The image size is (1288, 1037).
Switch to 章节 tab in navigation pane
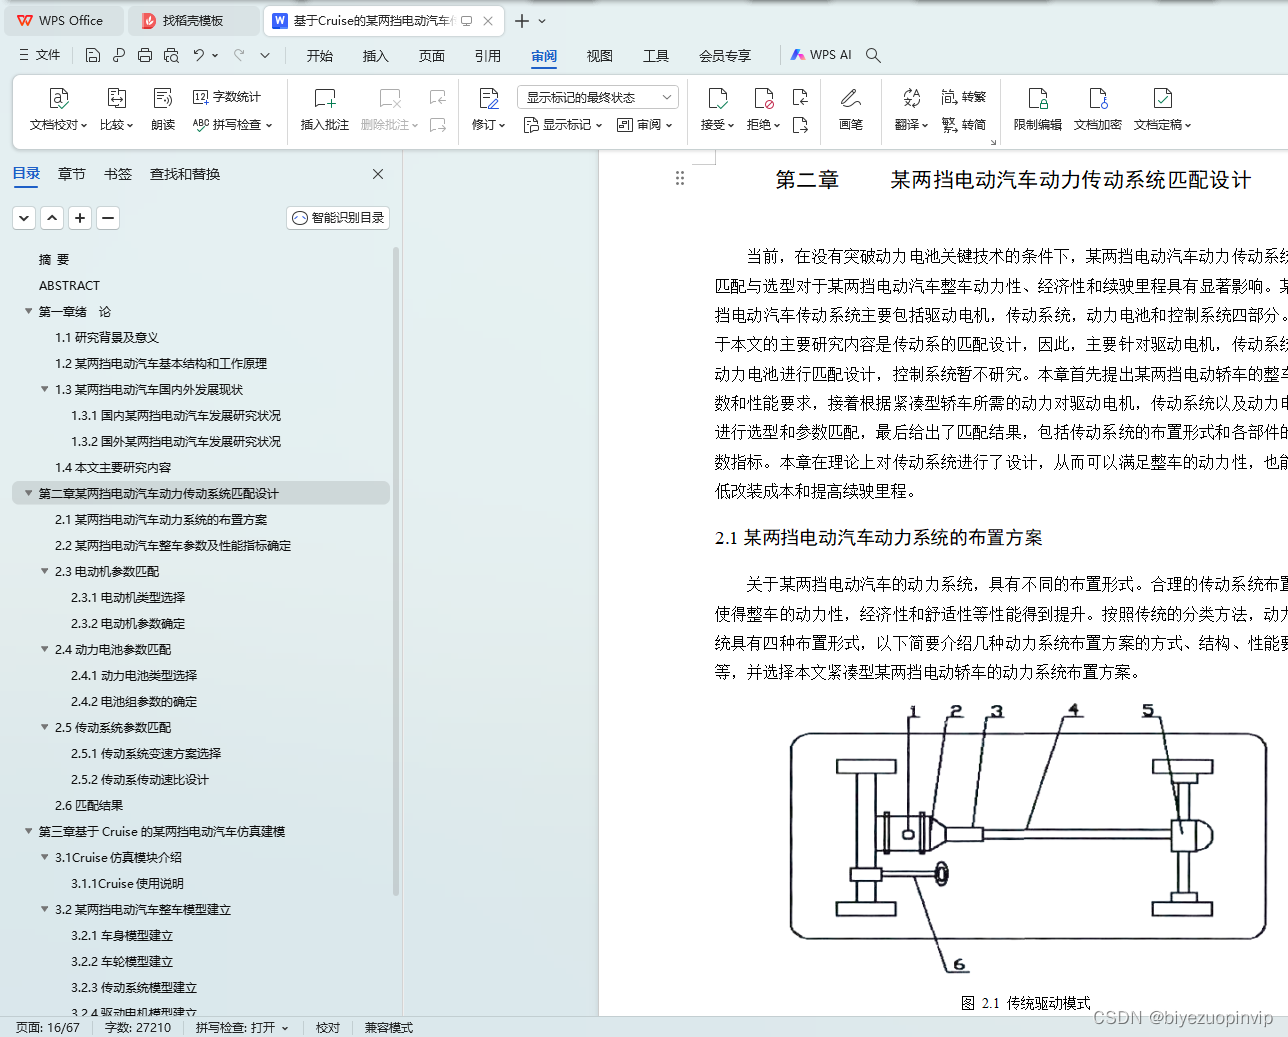tap(72, 174)
